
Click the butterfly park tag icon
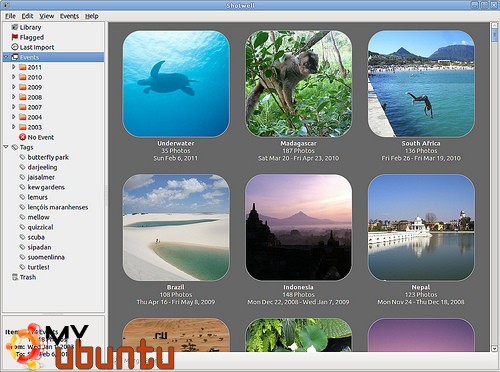[x=23, y=157]
